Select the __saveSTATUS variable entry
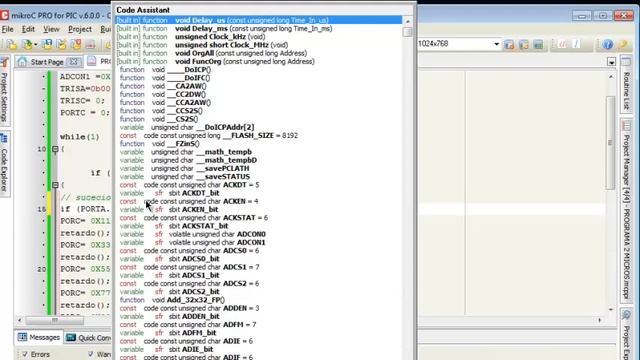The image size is (640, 360). (259, 176)
